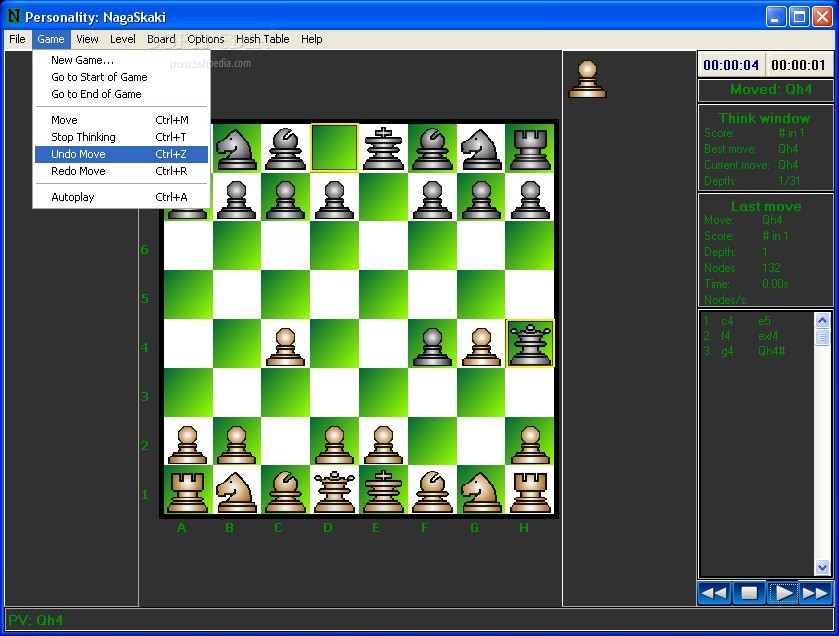Select the black knight on b8
839x636 pixels.
(237, 150)
